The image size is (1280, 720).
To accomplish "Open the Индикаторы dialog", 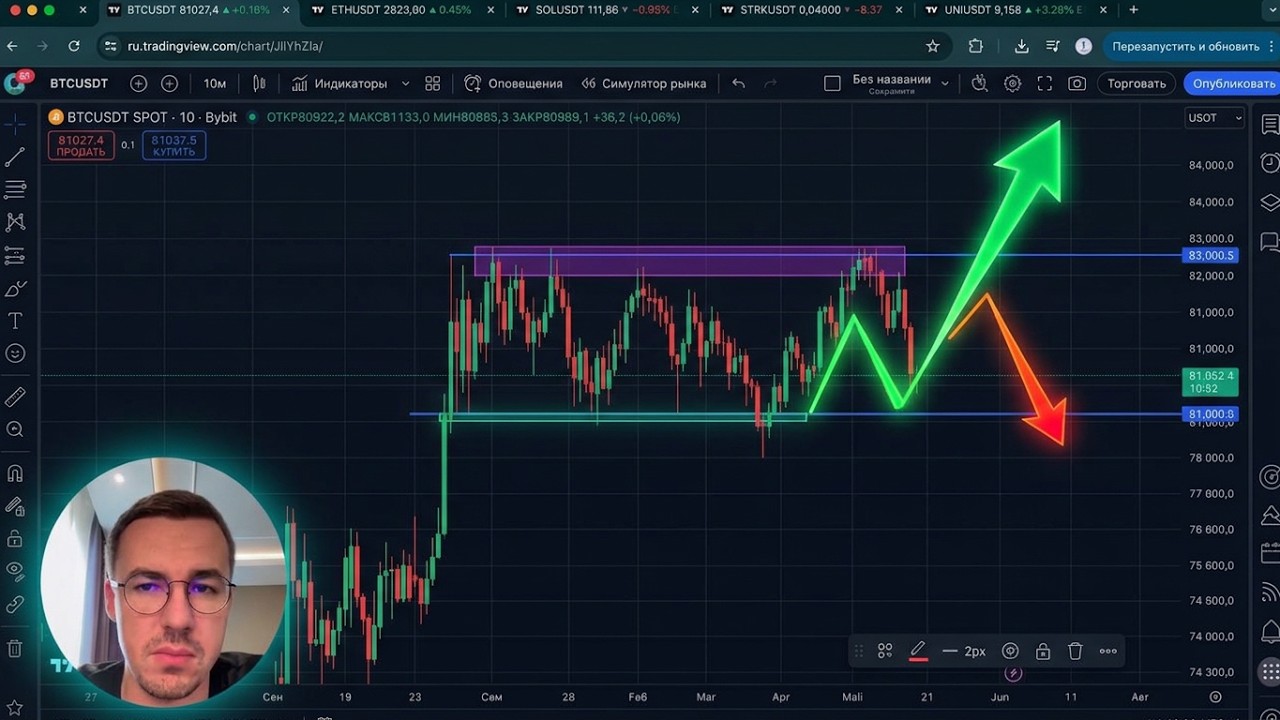I will [x=339, y=83].
